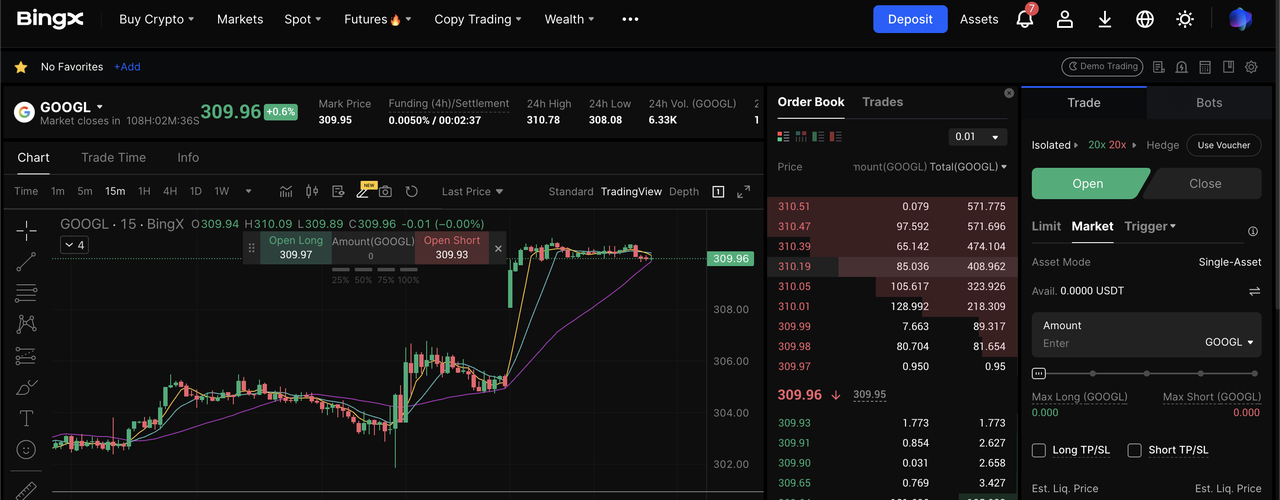Tick the Short TP/SL checkbox
Viewport: 1280px width, 500px height.
click(x=1134, y=450)
